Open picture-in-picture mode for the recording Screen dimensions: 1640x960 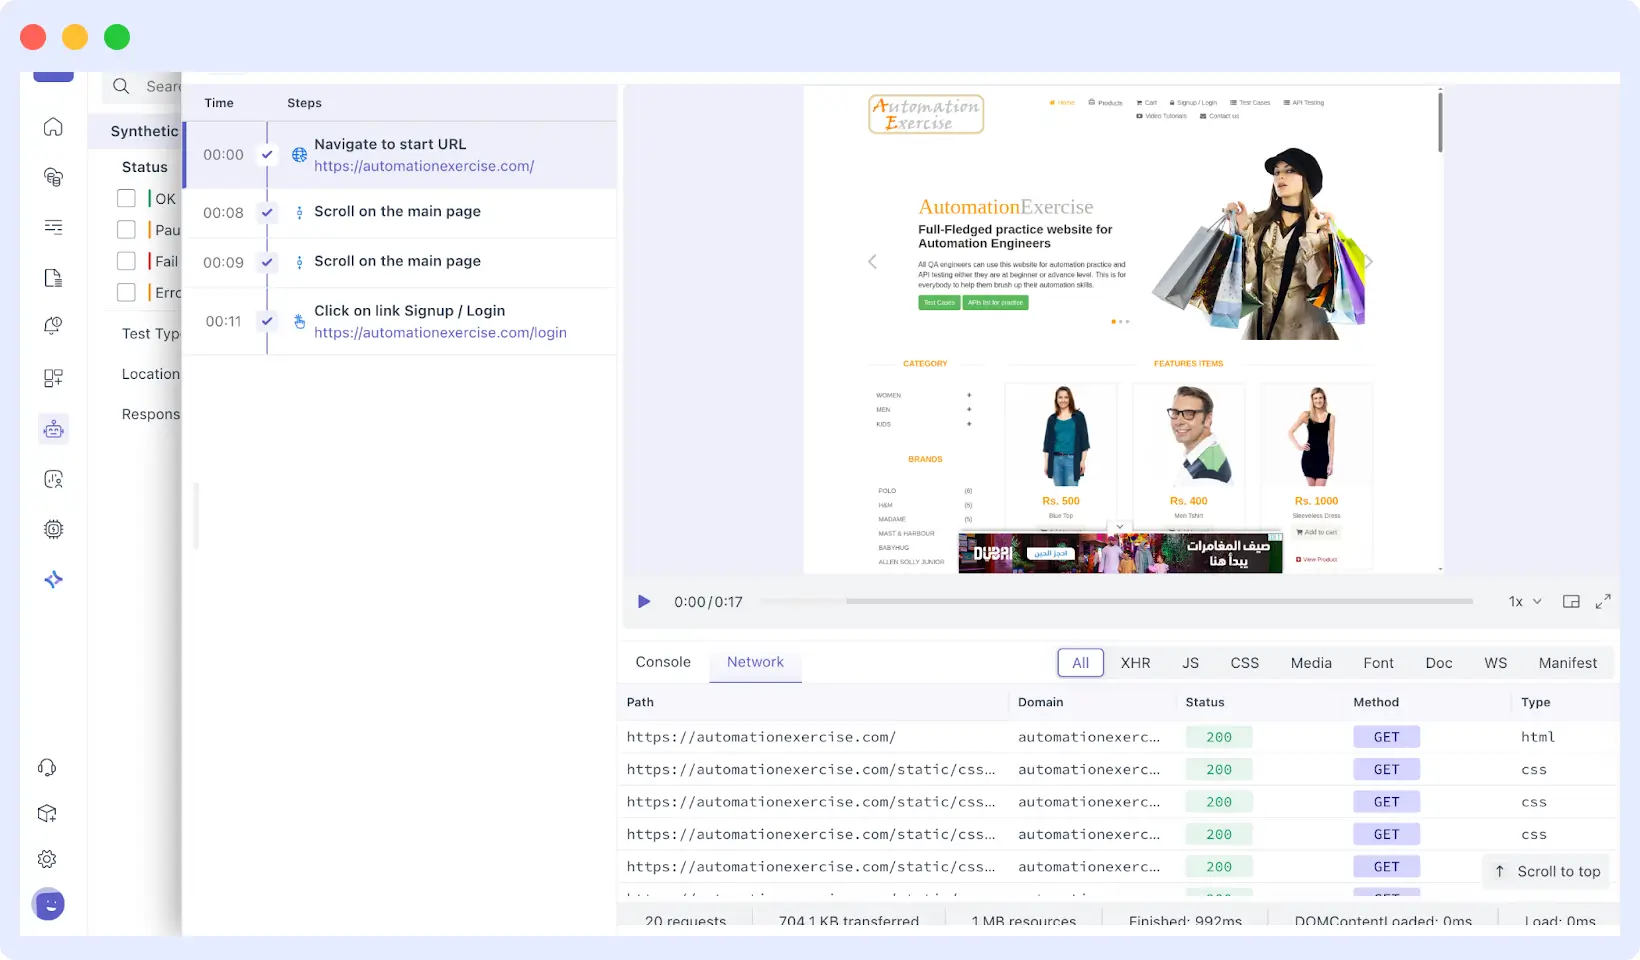click(x=1570, y=601)
